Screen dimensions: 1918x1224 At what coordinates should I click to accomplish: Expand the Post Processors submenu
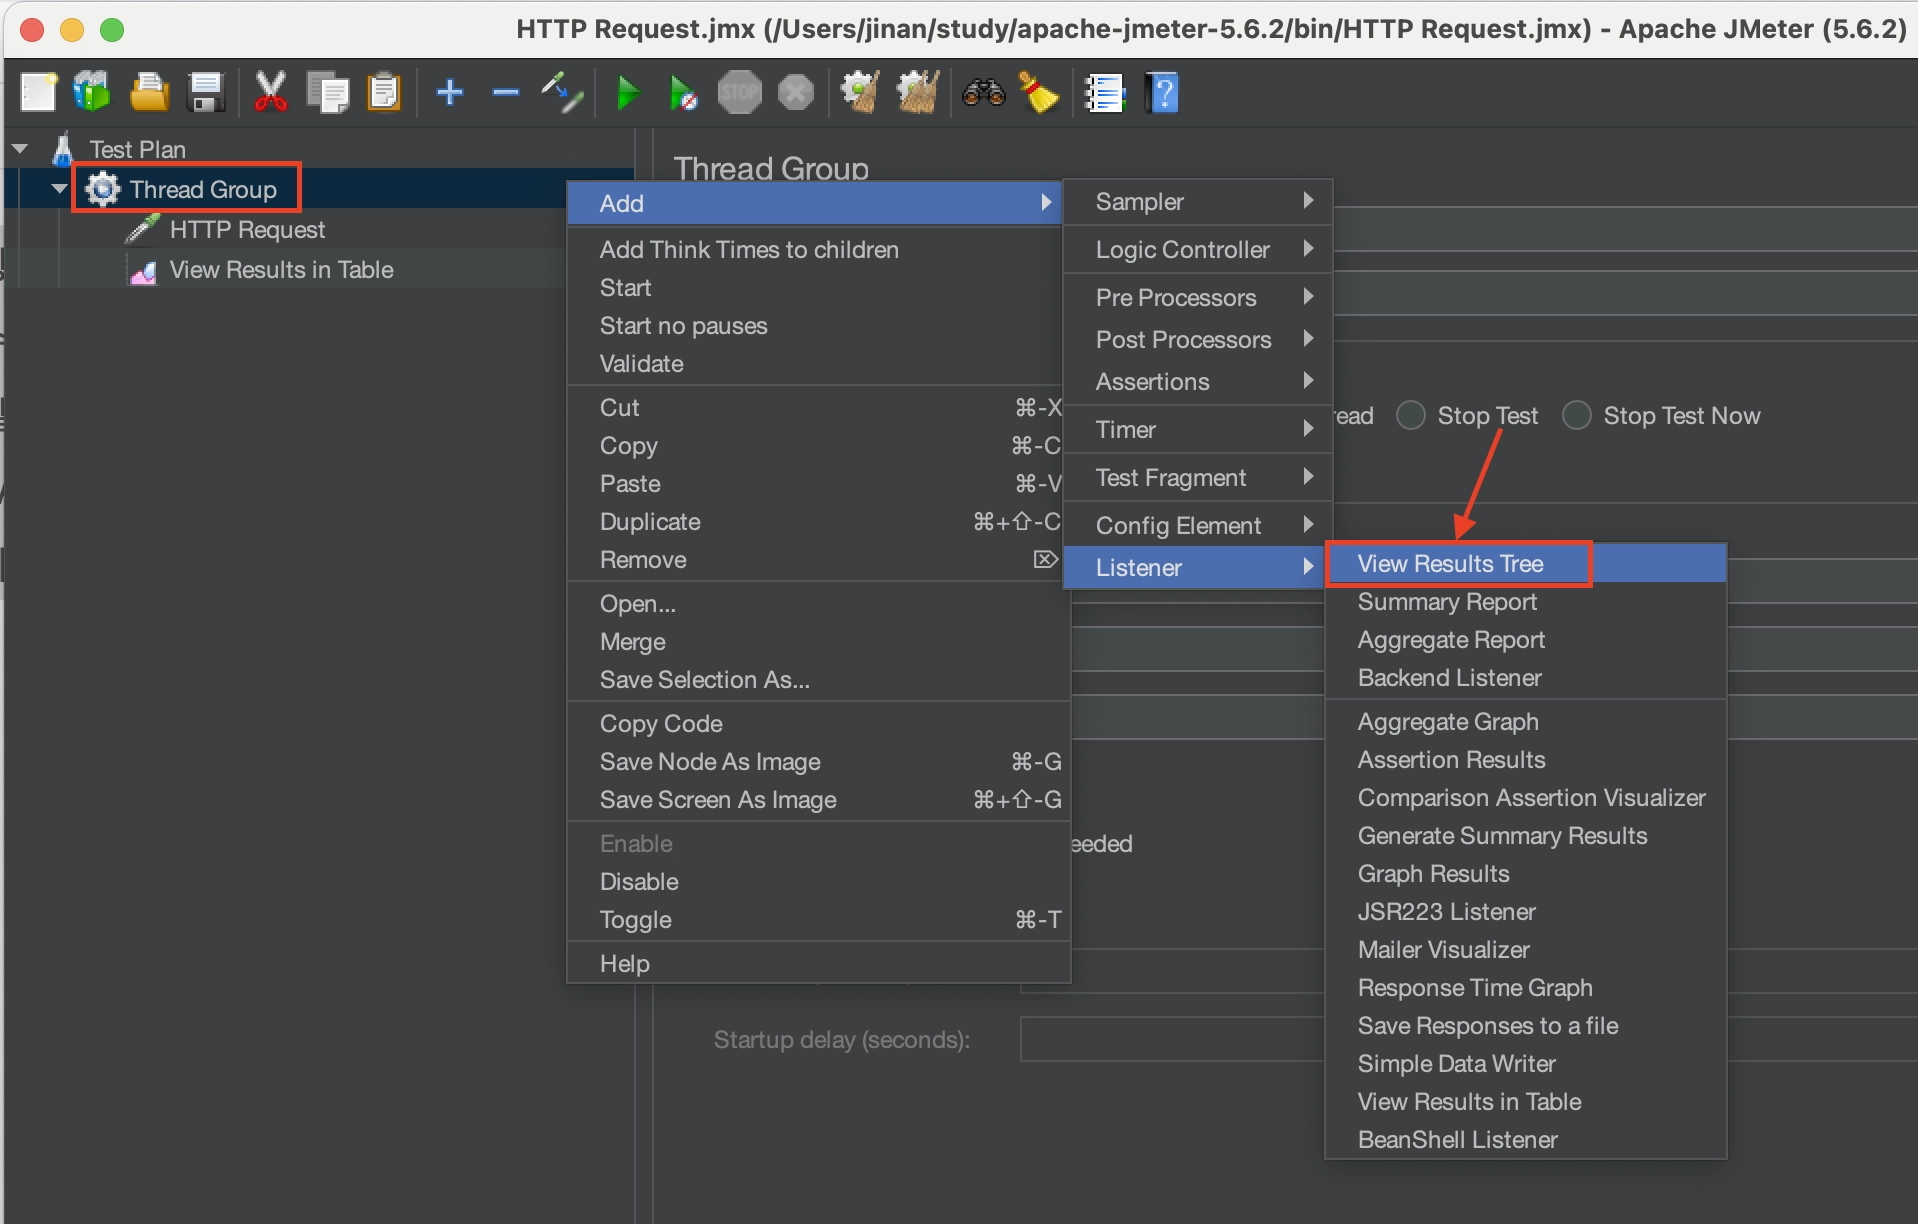(x=1197, y=339)
